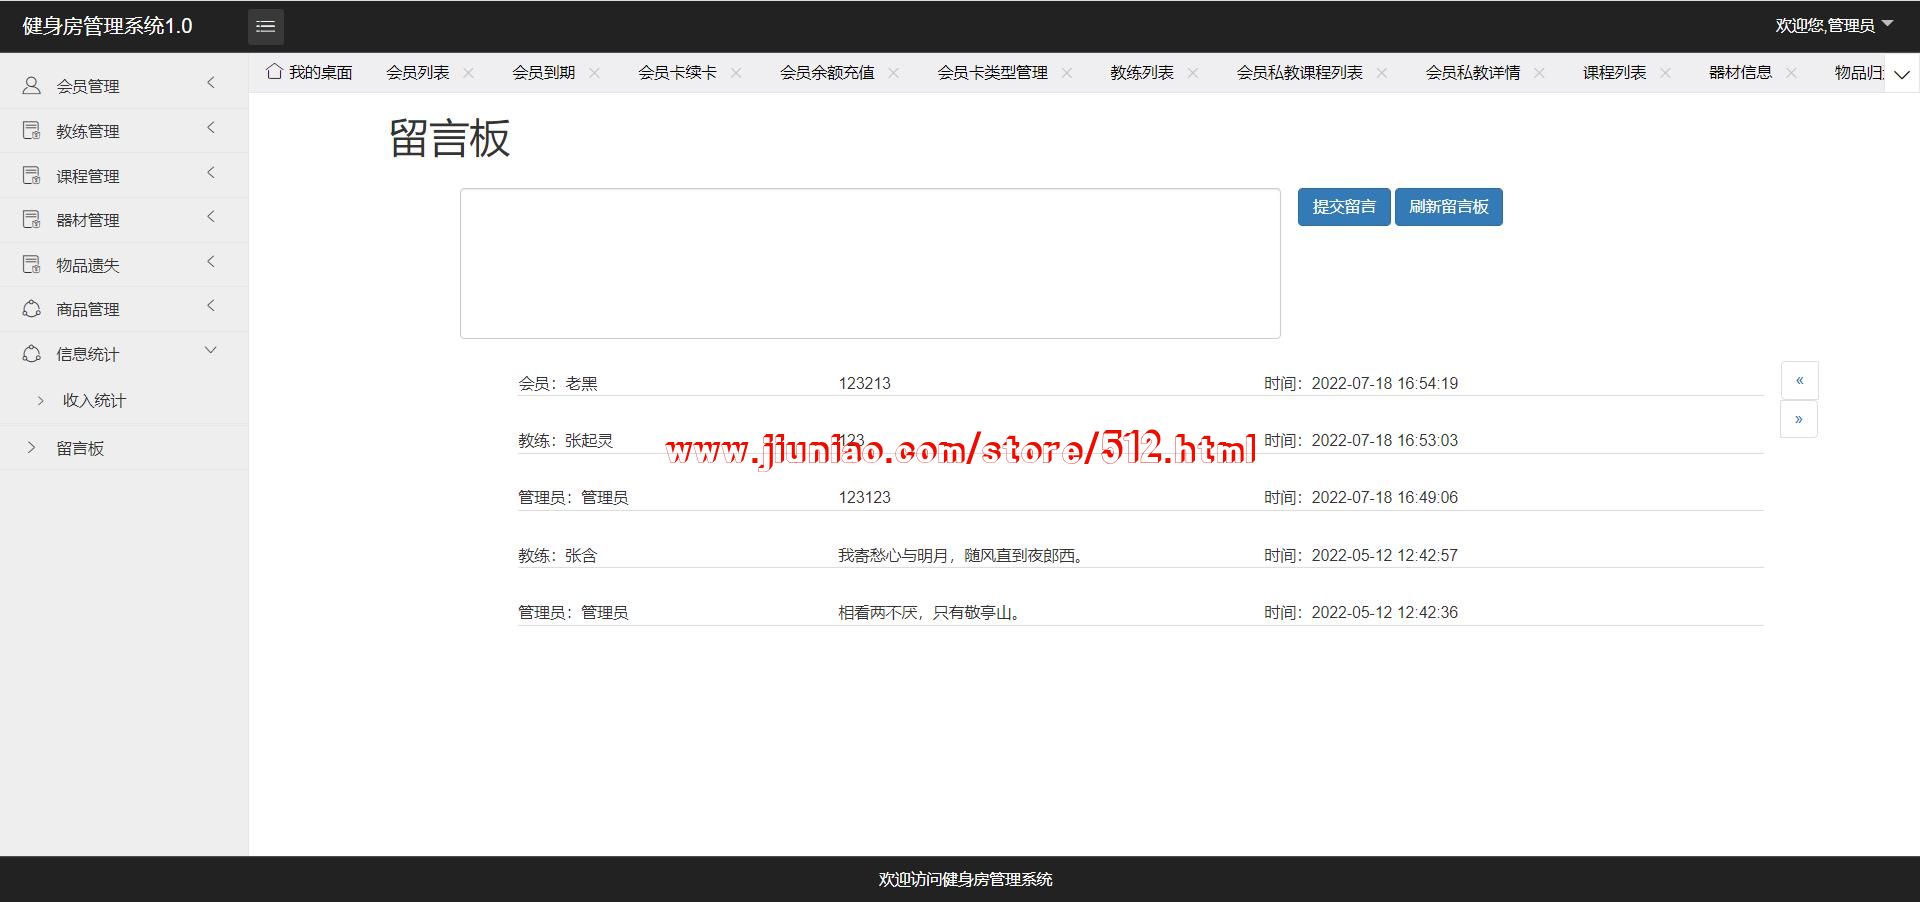The width and height of the screenshot is (1920, 902).
Task: Switch to the 会员余额充值 tab
Action: click(x=826, y=73)
